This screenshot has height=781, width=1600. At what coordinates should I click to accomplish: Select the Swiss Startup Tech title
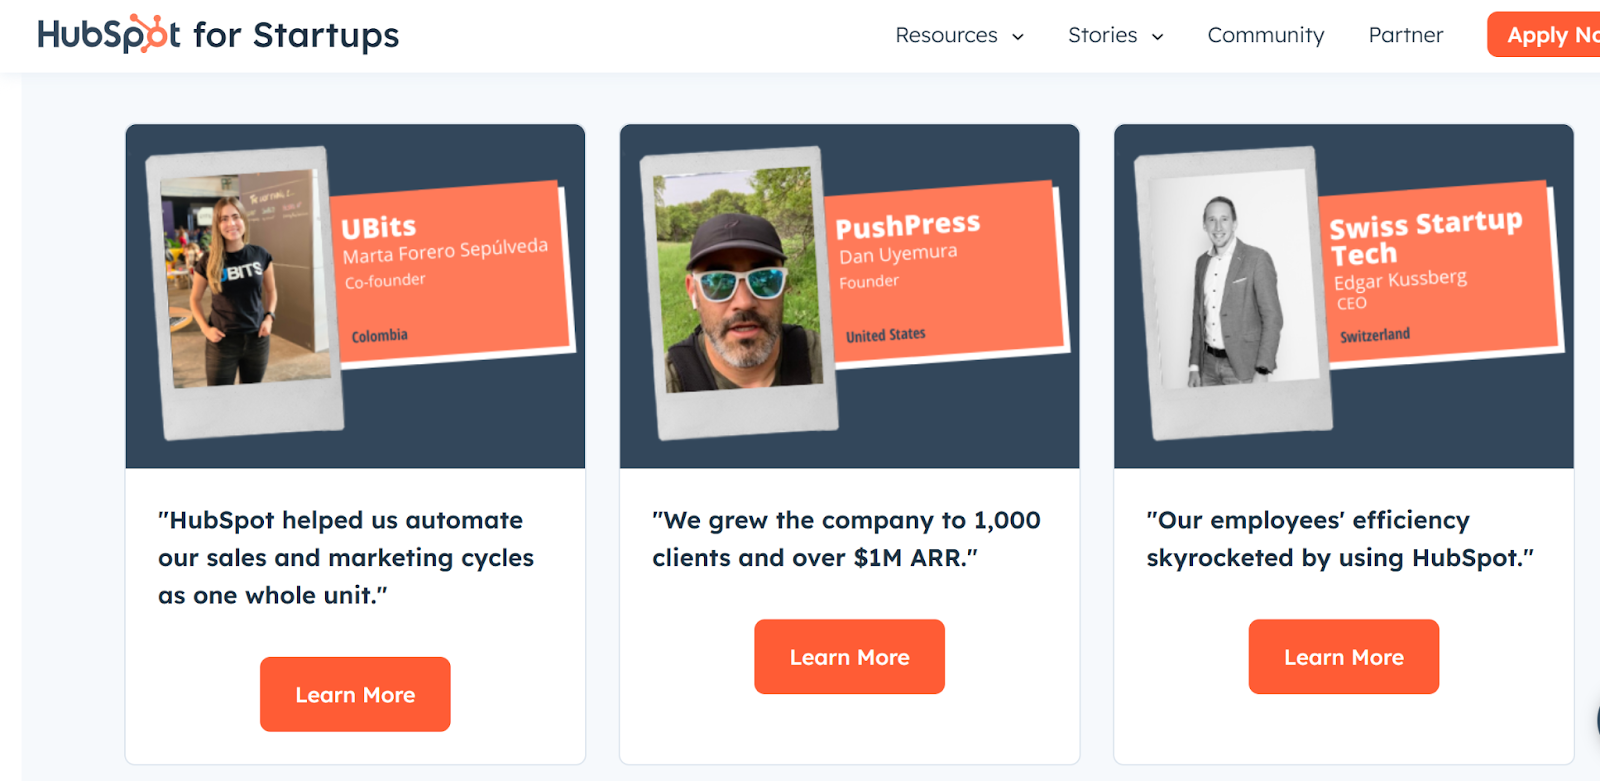tap(1425, 238)
